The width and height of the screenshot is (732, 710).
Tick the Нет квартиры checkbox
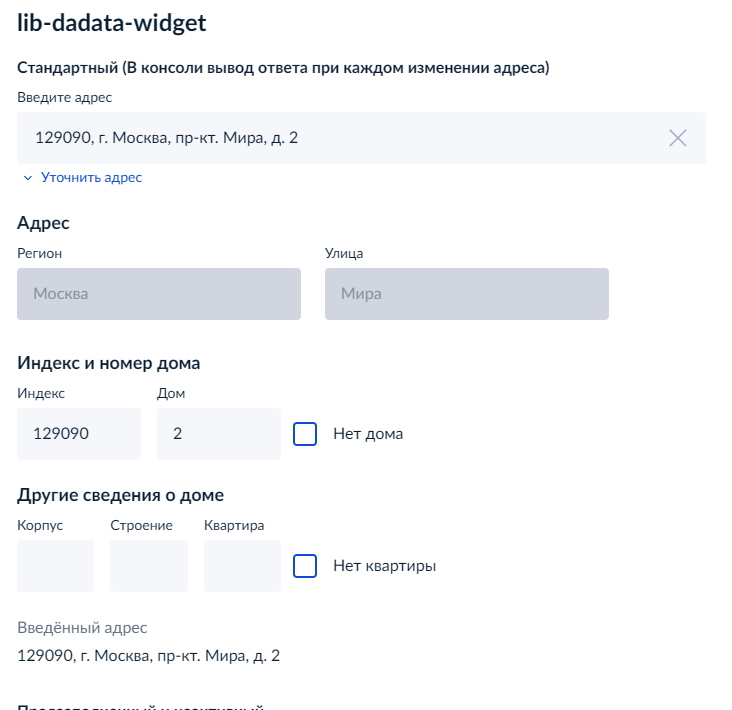(x=305, y=566)
